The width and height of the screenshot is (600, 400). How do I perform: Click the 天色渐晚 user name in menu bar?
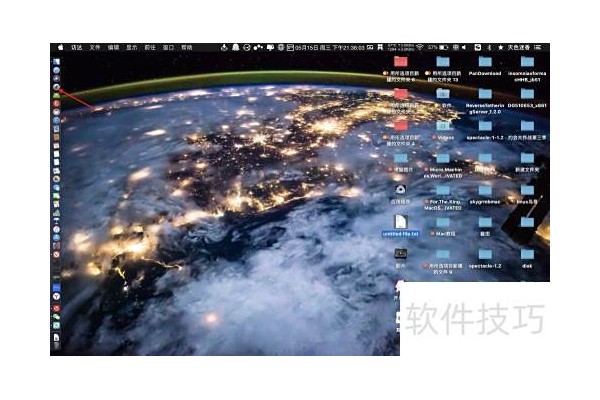point(519,47)
